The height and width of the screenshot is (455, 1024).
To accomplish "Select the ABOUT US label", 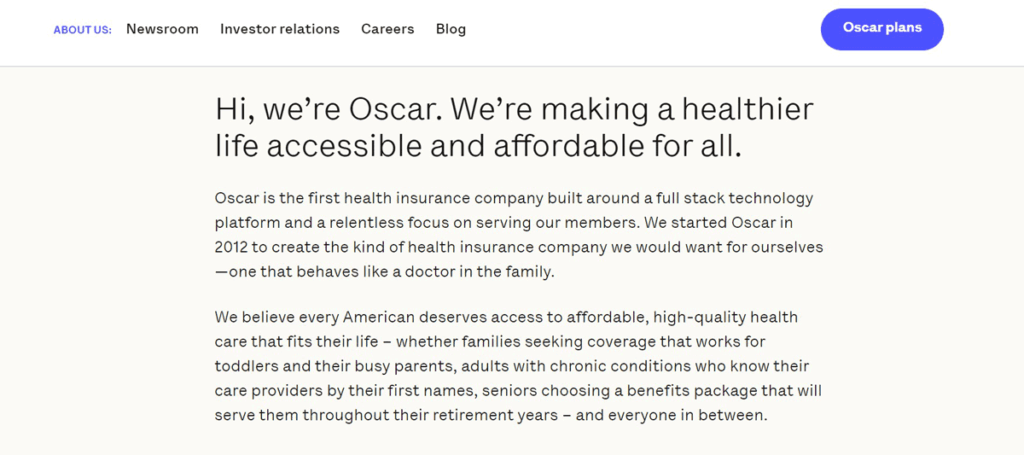I will (x=82, y=30).
